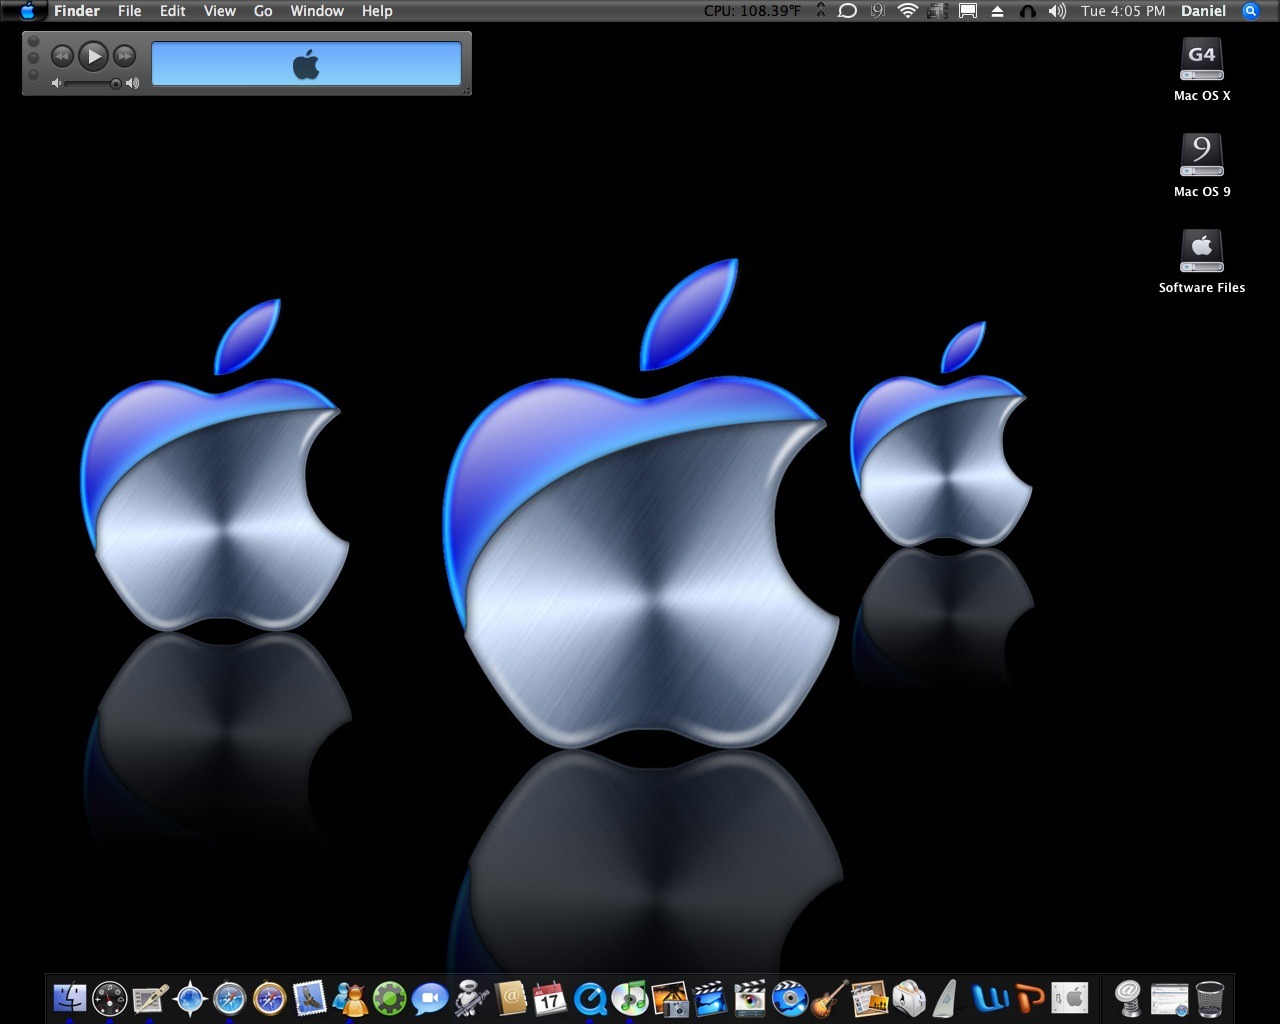Image resolution: width=1280 pixels, height=1024 pixels.
Task: Open the Ink tablet-and-pen dock icon
Action: (x=150, y=997)
